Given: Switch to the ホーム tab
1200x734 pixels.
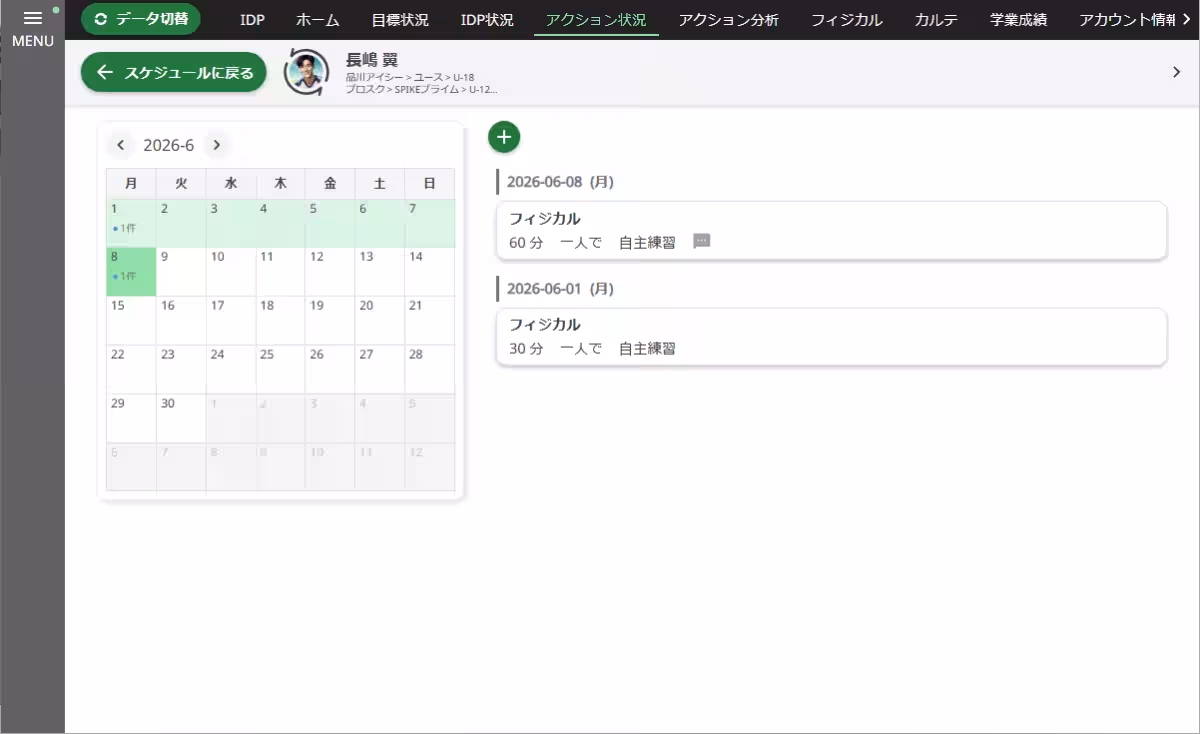Looking at the screenshot, I should click(318, 20).
